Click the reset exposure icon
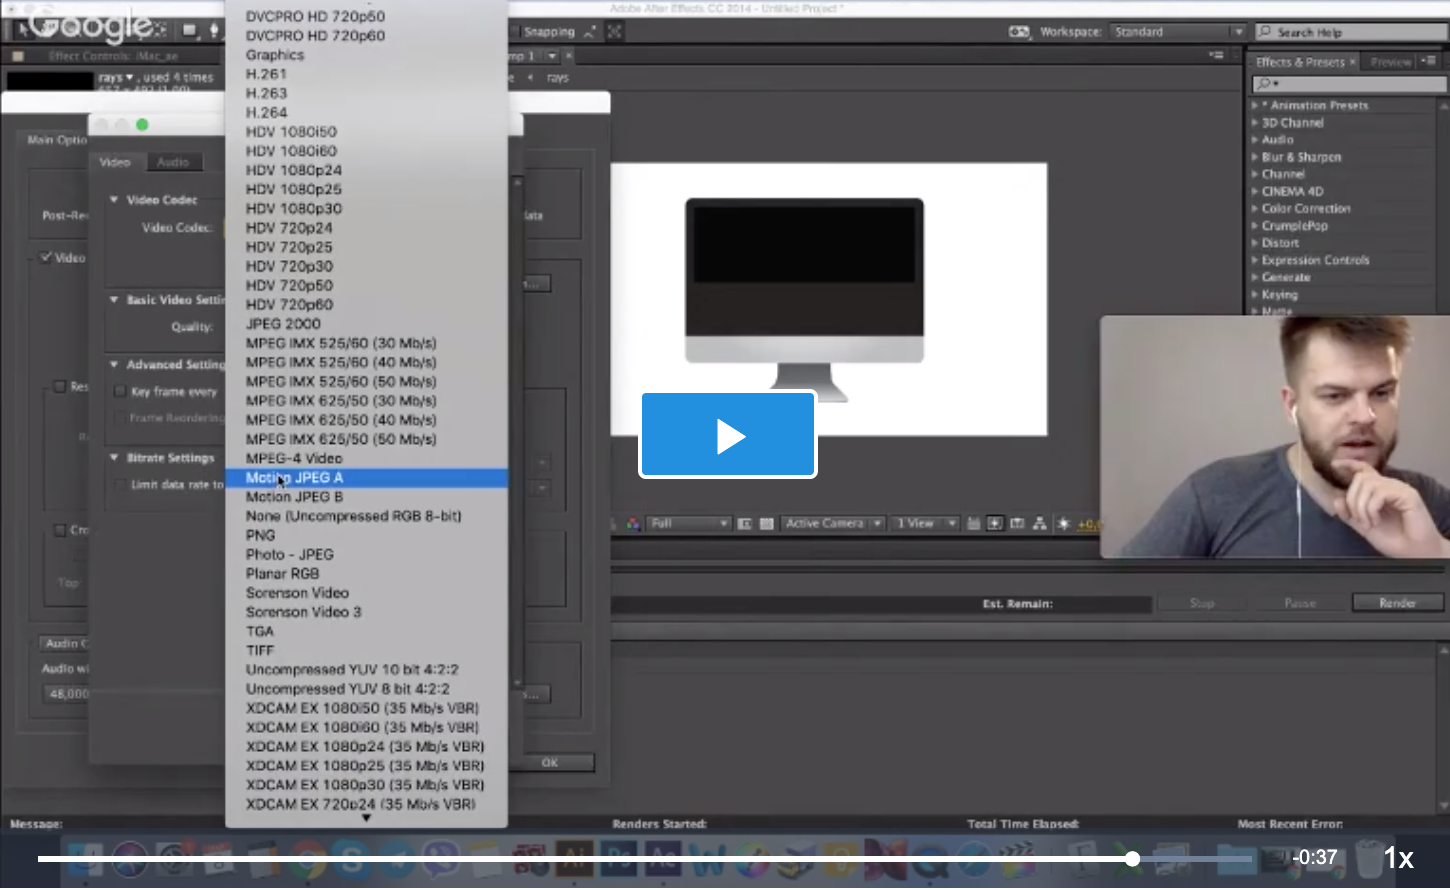Viewport: 1450px width, 890px height. (x=1063, y=523)
